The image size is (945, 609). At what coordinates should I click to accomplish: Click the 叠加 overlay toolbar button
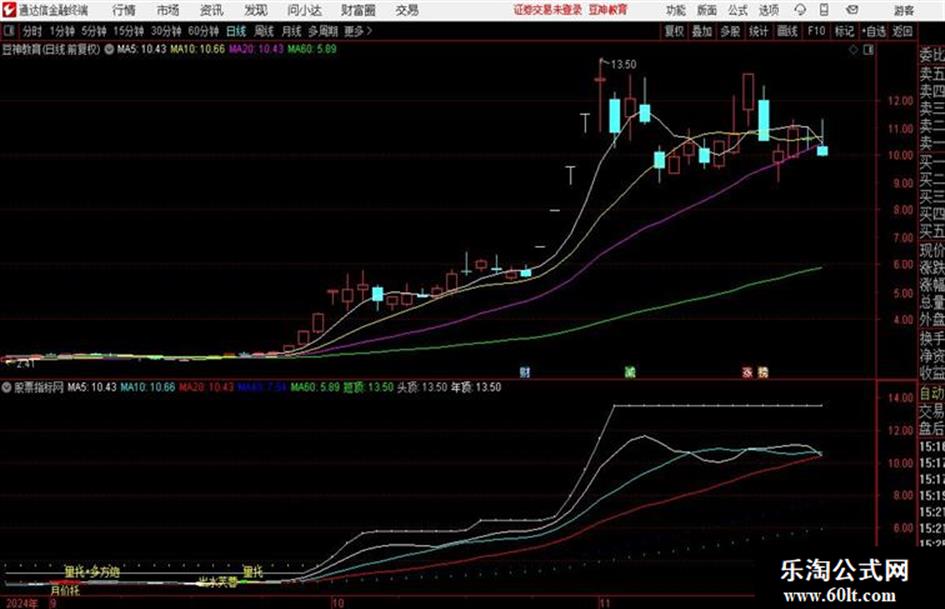(702, 31)
